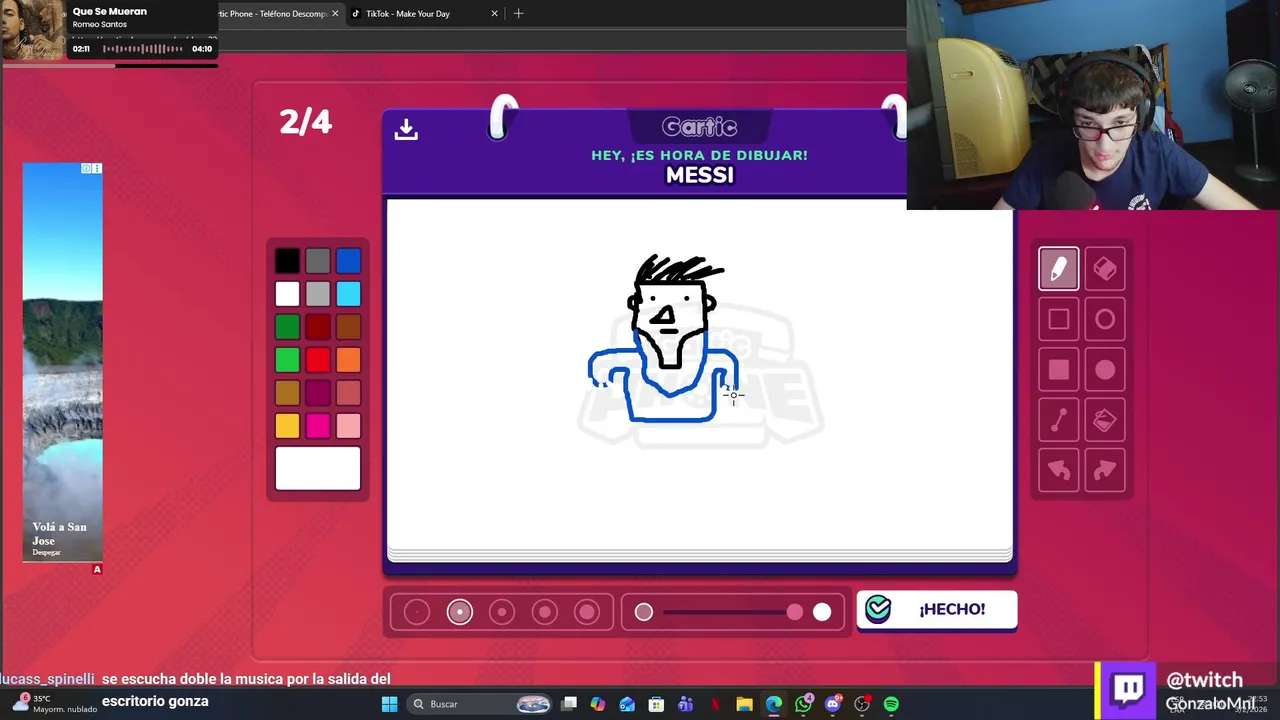Image resolution: width=1280 pixels, height=720 pixels.
Task: Pick the salmon color swatch
Action: tap(348, 393)
